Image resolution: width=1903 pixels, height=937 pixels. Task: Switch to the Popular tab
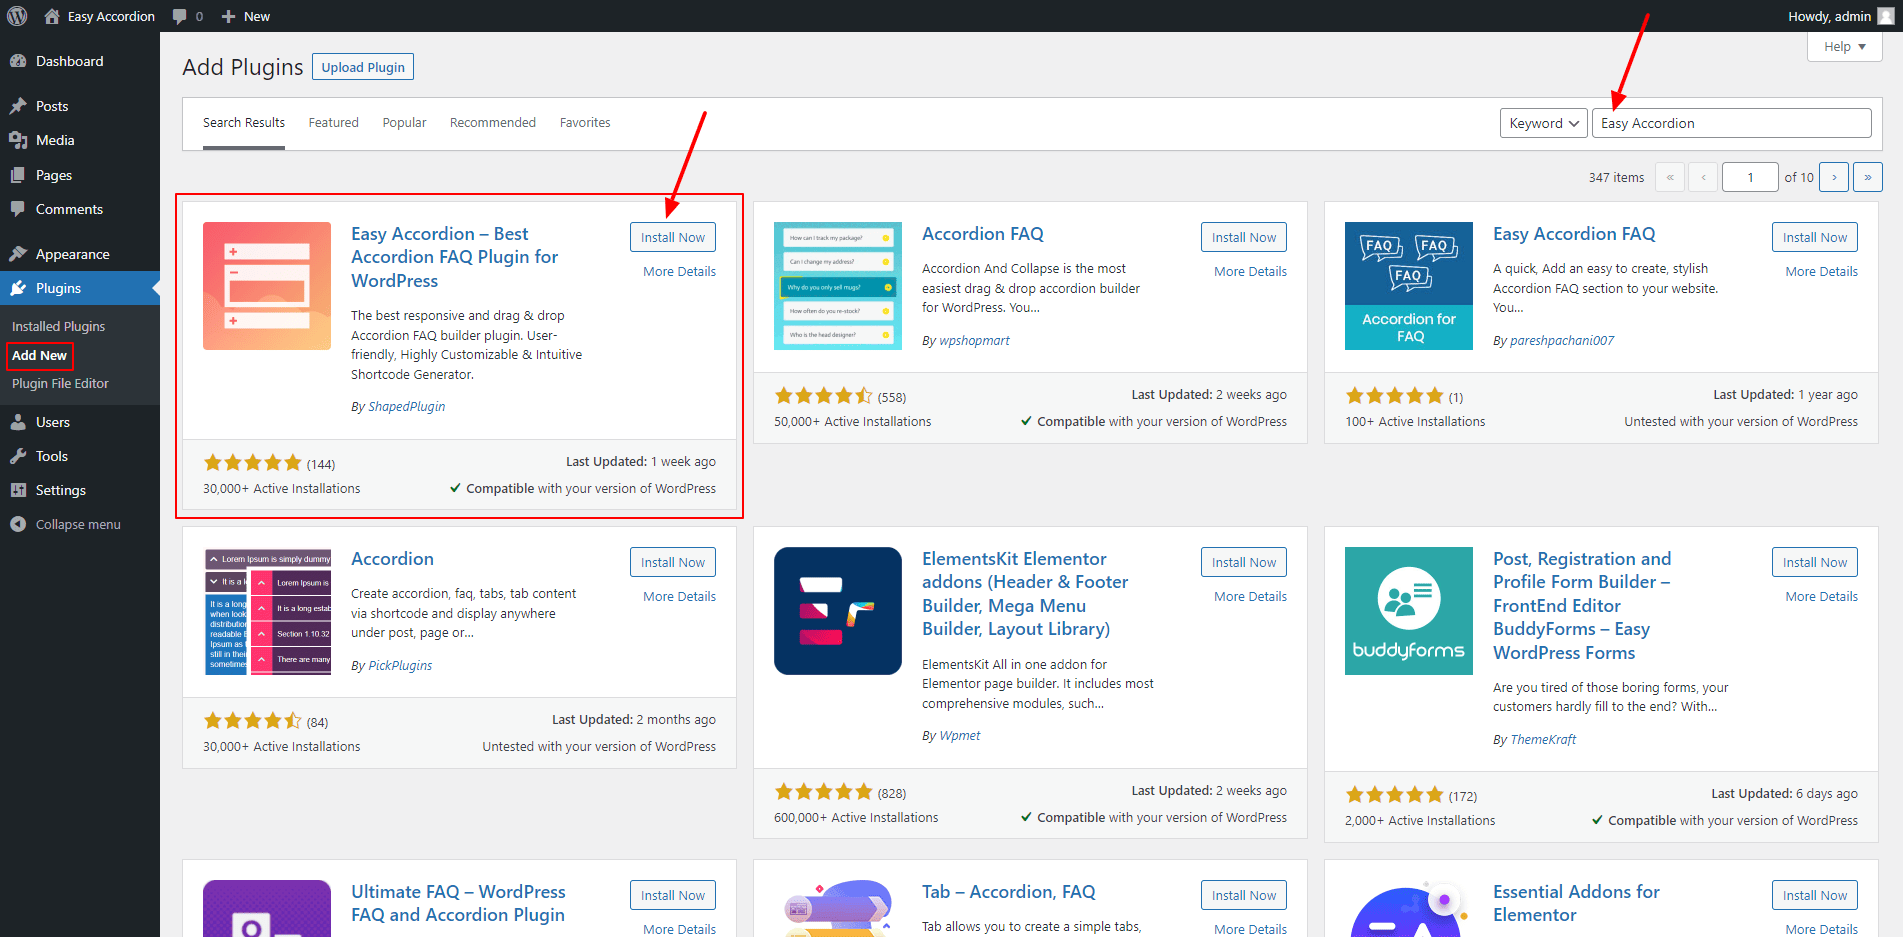[x=404, y=123]
